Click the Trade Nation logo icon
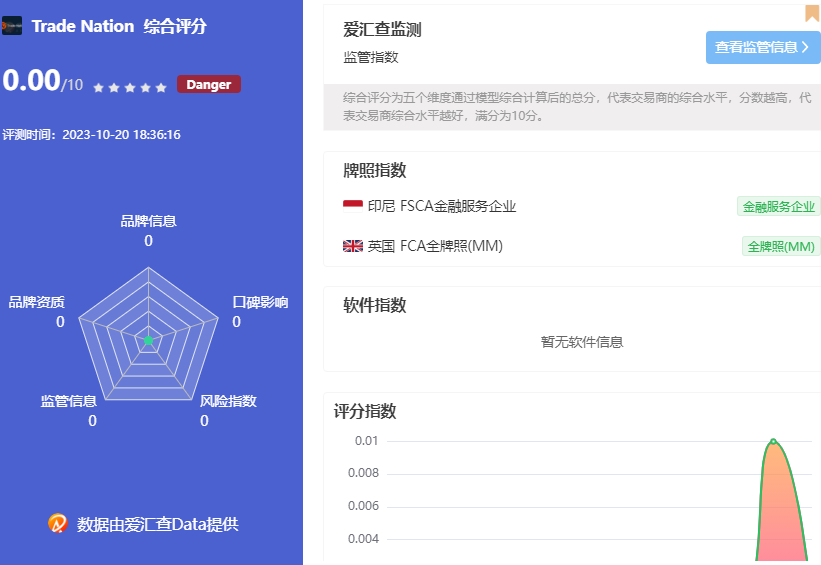Viewport: 821px width, 565px height. pyautogui.click(x=12, y=26)
